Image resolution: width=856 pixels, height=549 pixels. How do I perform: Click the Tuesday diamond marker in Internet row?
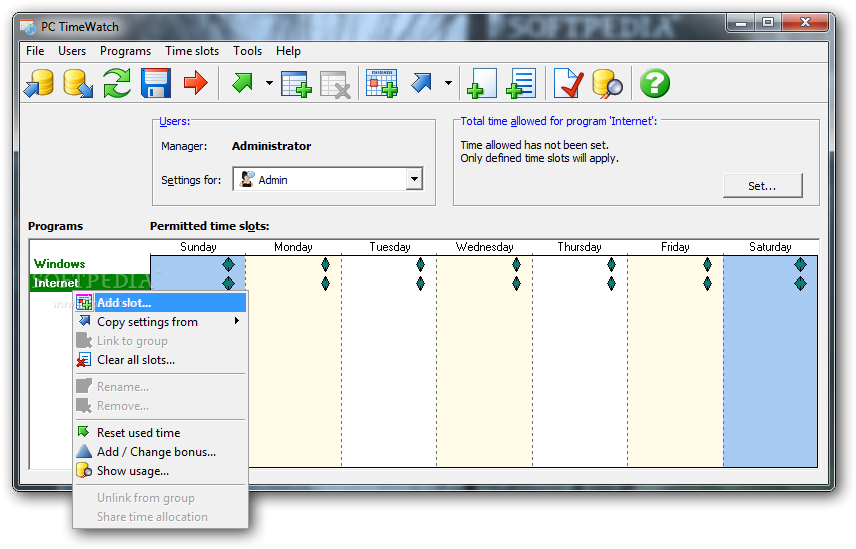pos(420,284)
